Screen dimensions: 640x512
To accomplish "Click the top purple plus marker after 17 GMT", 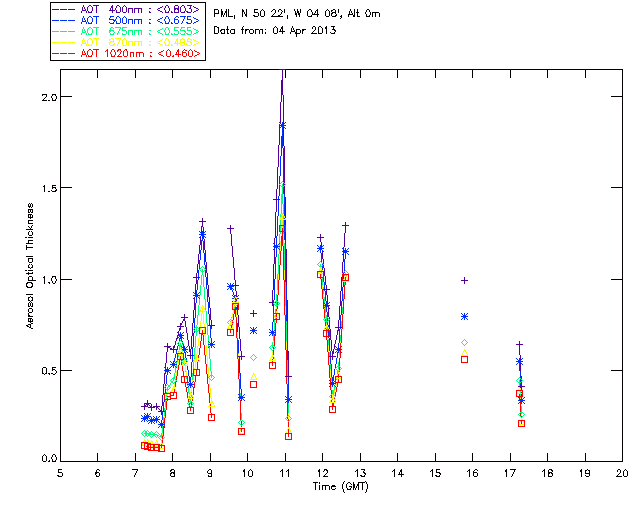I will pos(519,345).
